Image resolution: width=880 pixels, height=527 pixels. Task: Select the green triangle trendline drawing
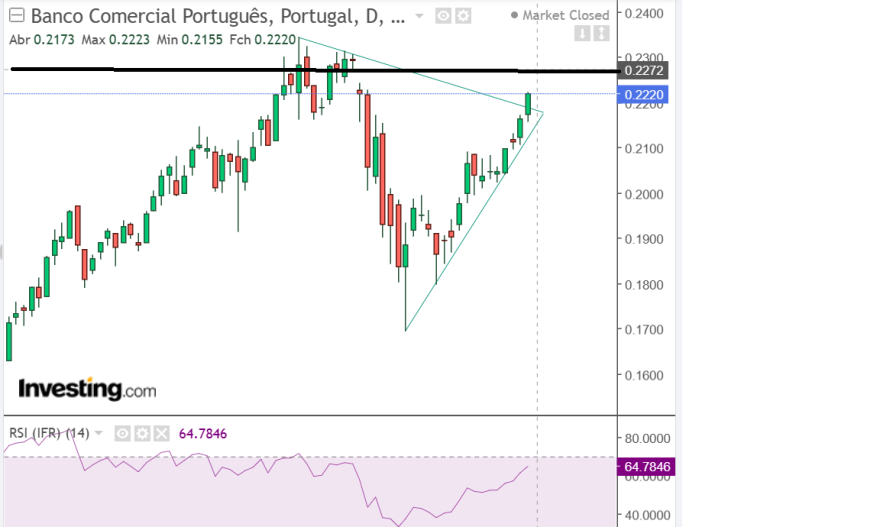click(x=474, y=223)
